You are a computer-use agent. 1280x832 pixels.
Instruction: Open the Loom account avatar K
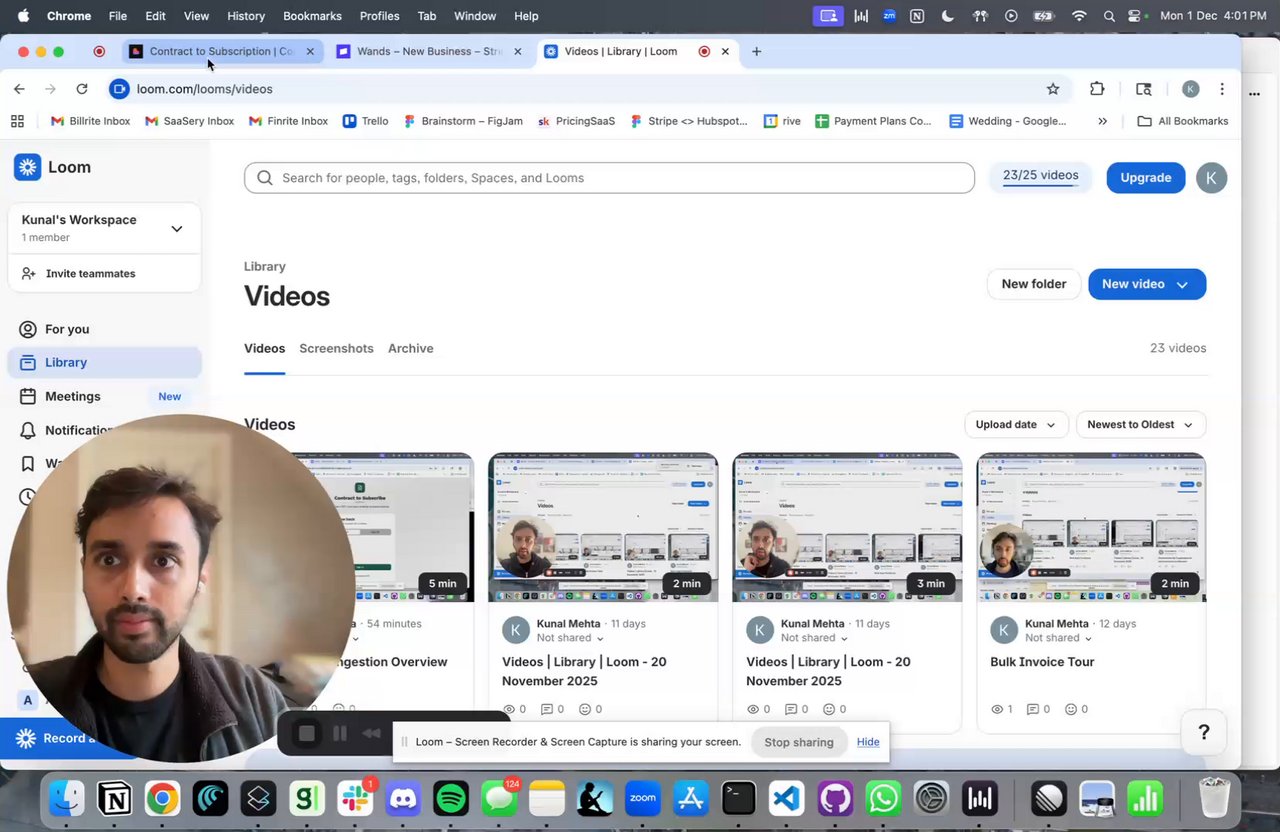[x=1211, y=178]
